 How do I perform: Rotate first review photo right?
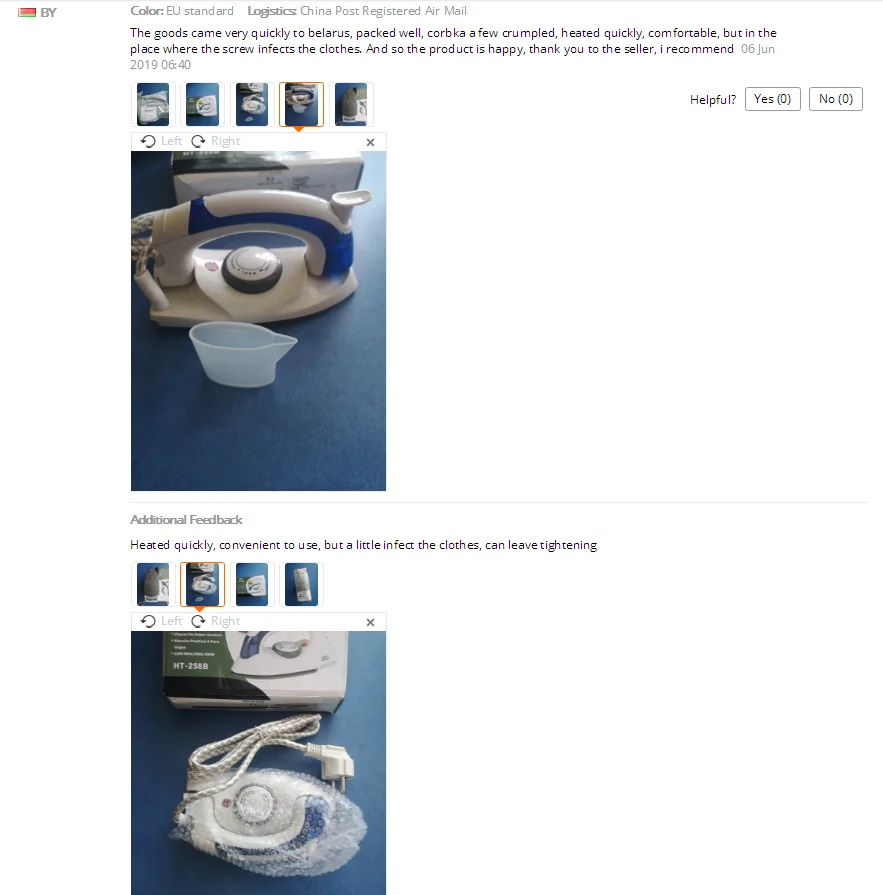pyautogui.click(x=216, y=141)
